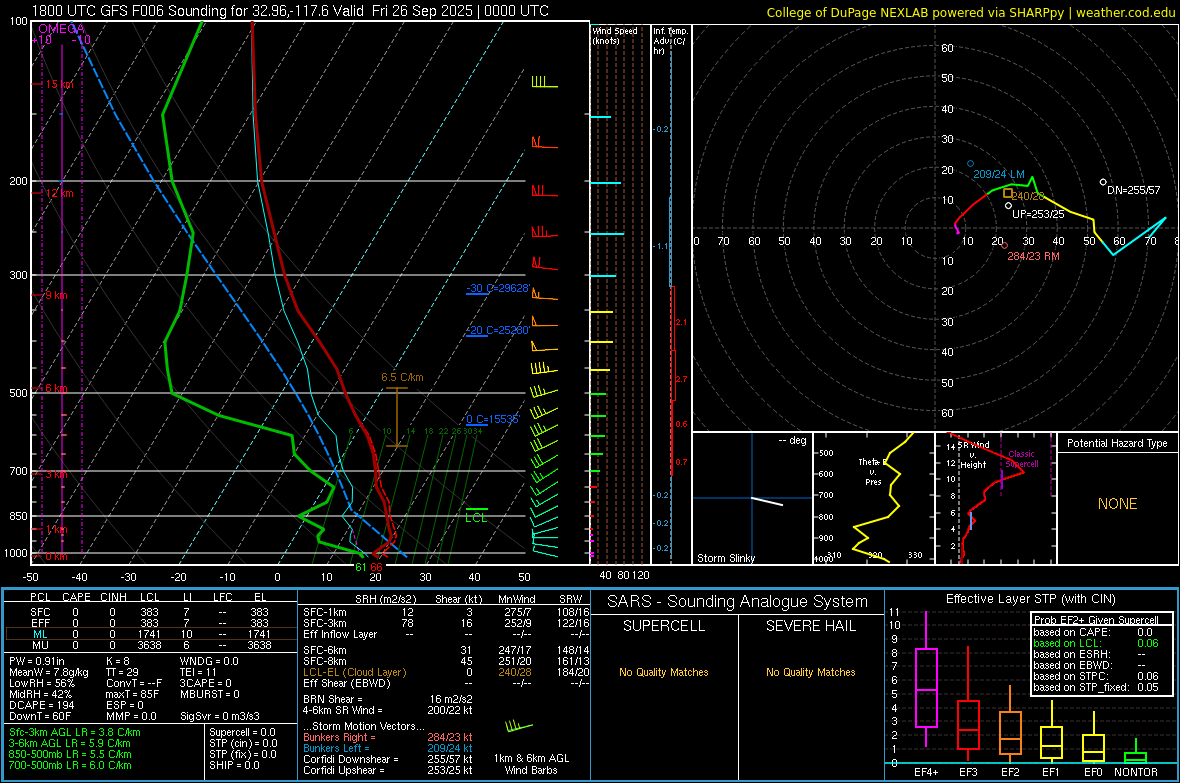Image resolution: width=1180 pixels, height=783 pixels.
Task: Click the DN=255/57 Corfidi hodograph label
Action: click(1133, 190)
